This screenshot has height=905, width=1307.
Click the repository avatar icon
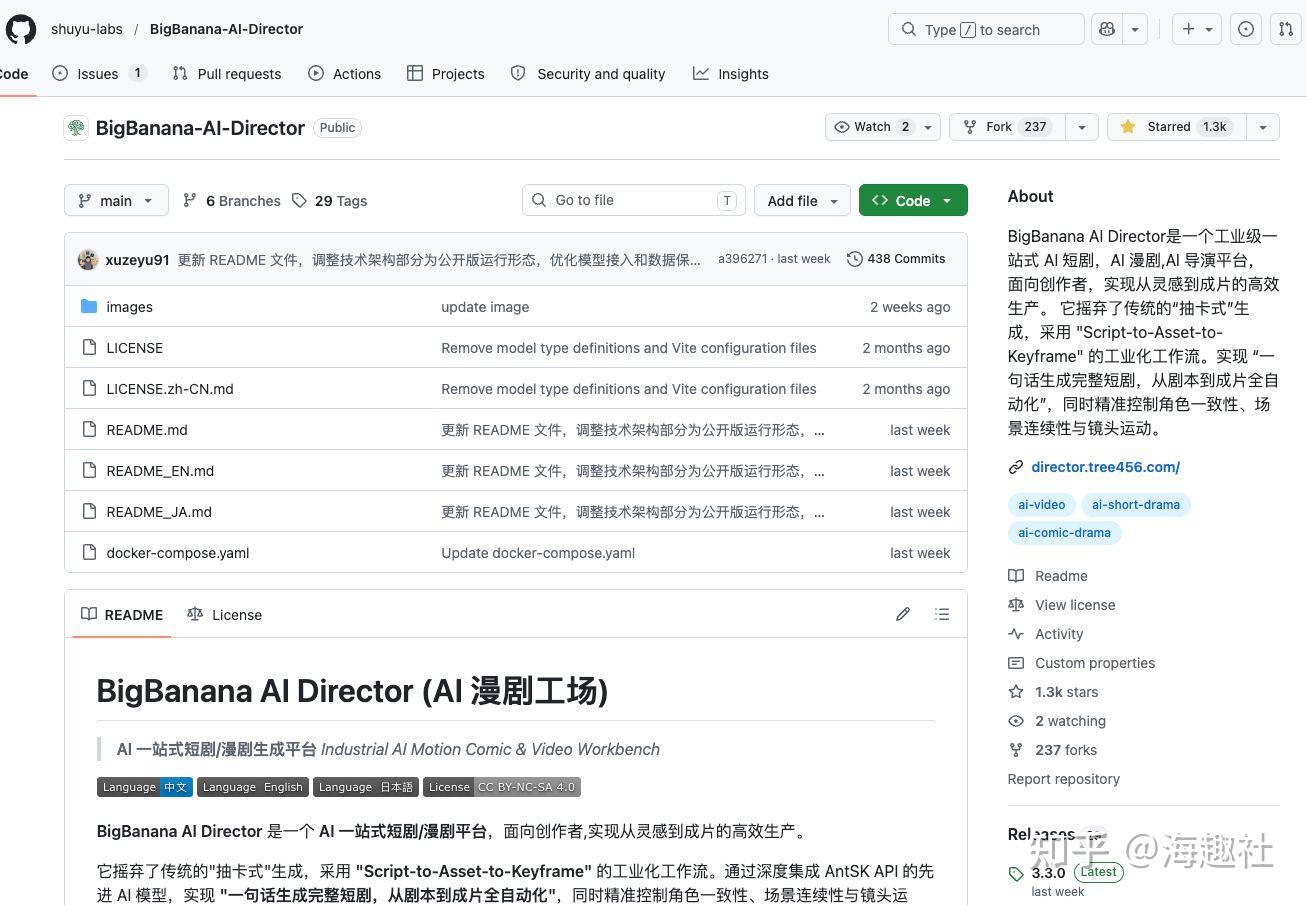76,127
